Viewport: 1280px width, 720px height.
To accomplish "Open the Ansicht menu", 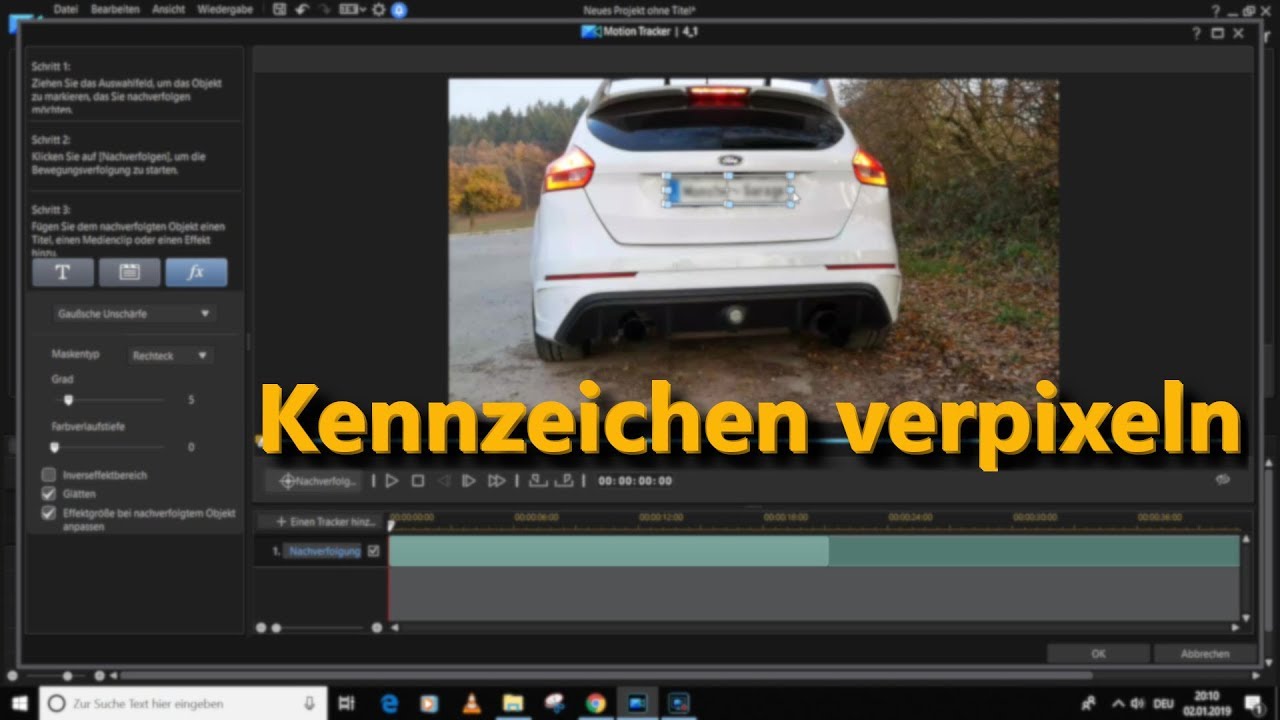I will click(x=169, y=9).
